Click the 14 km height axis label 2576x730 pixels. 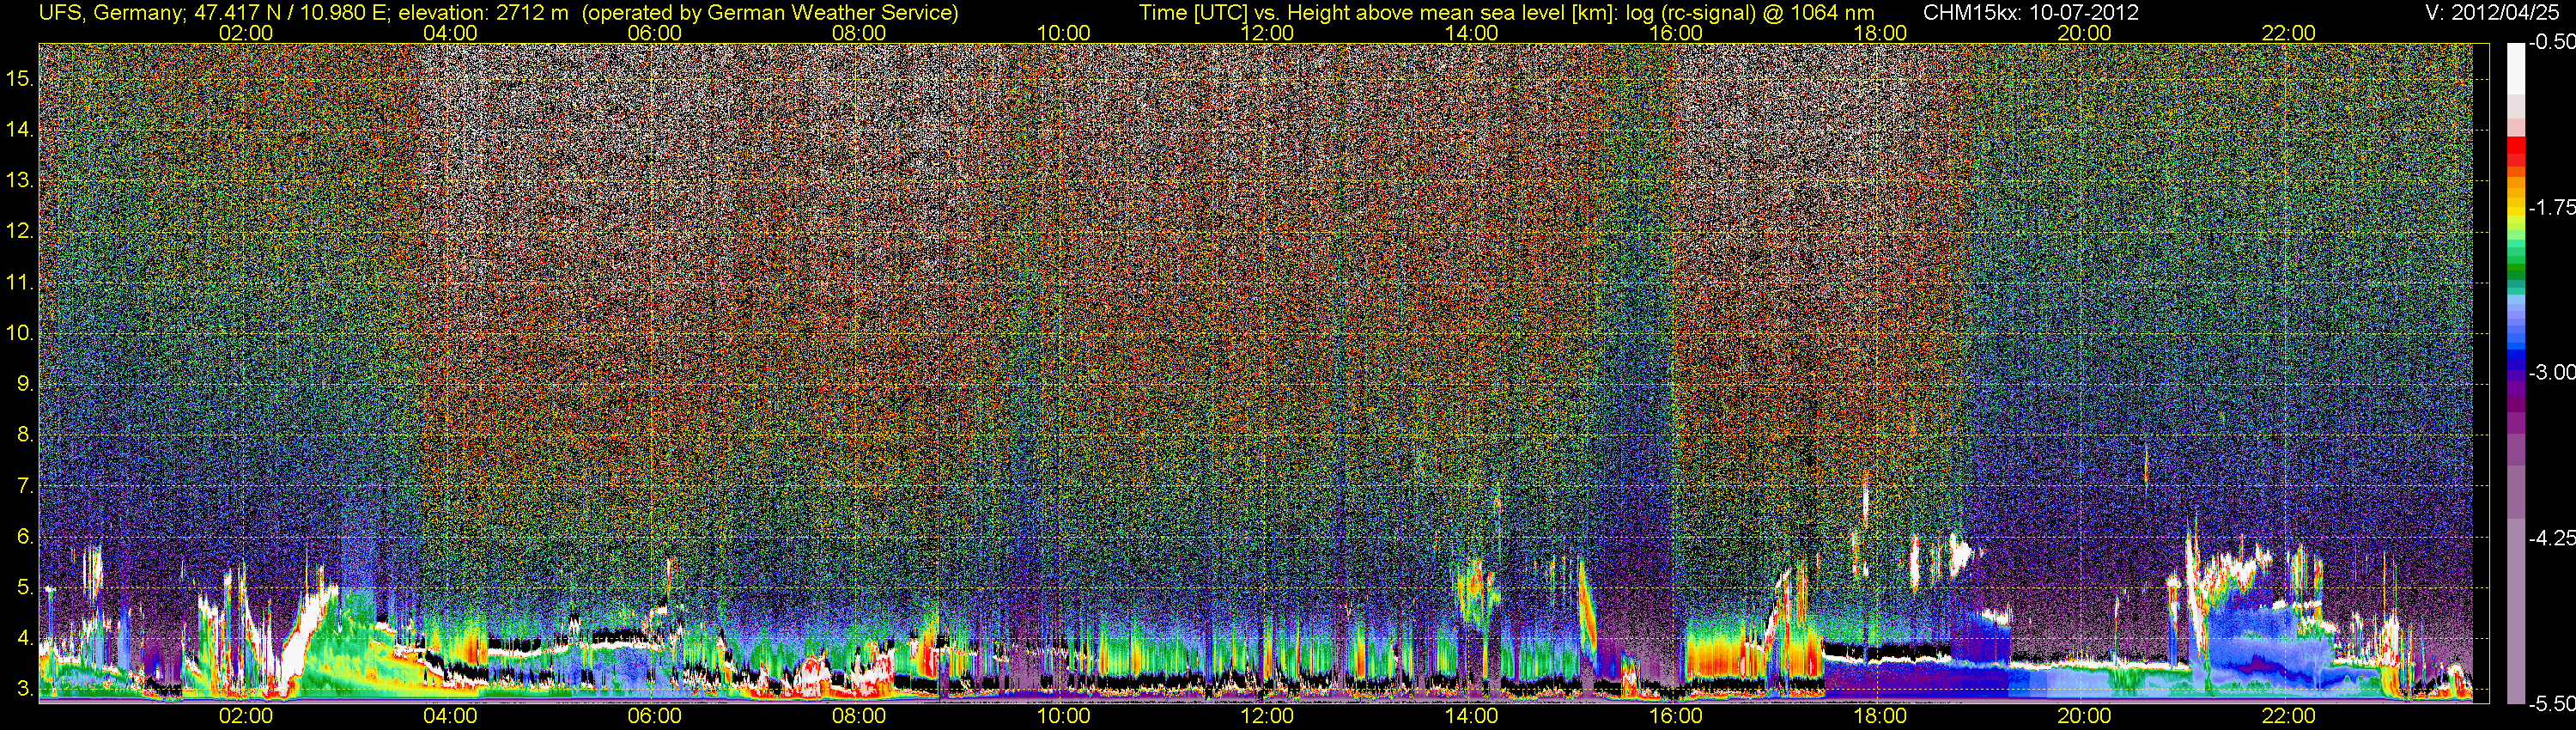tap(20, 130)
